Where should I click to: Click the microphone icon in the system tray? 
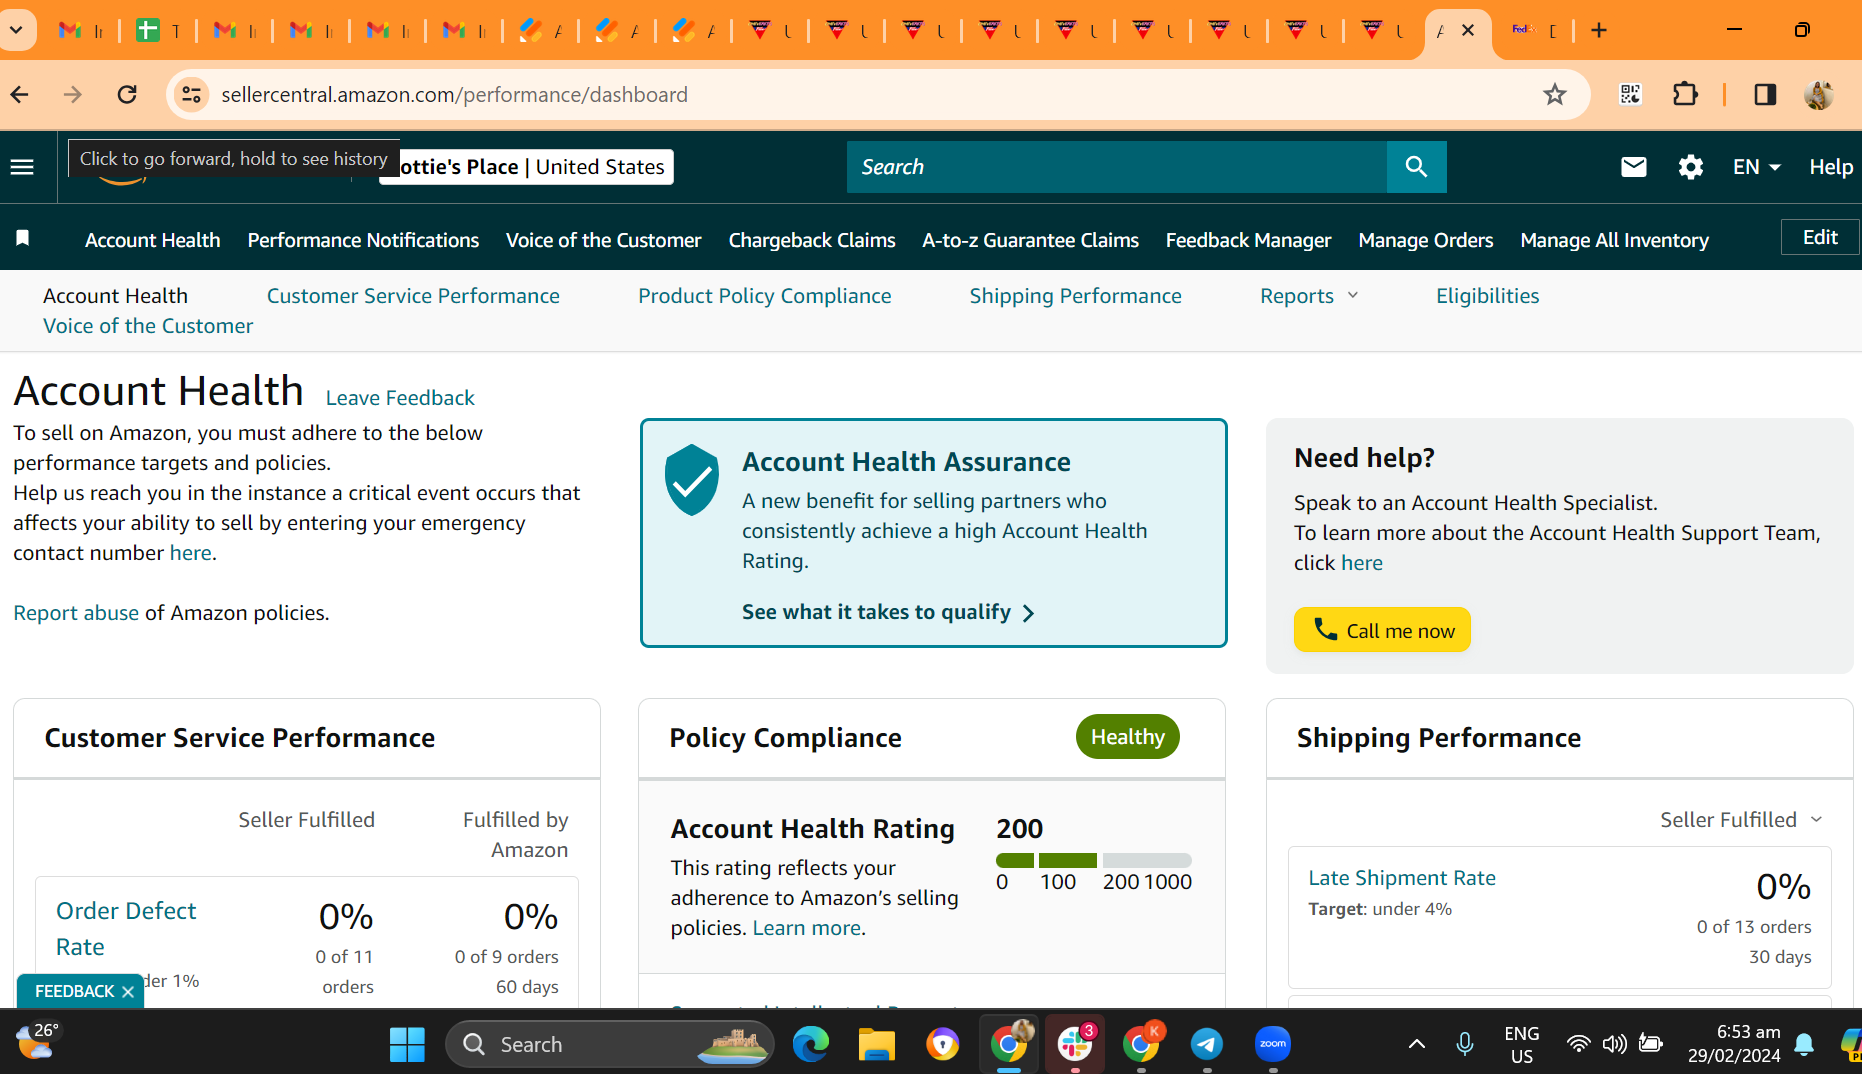[x=1465, y=1045]
